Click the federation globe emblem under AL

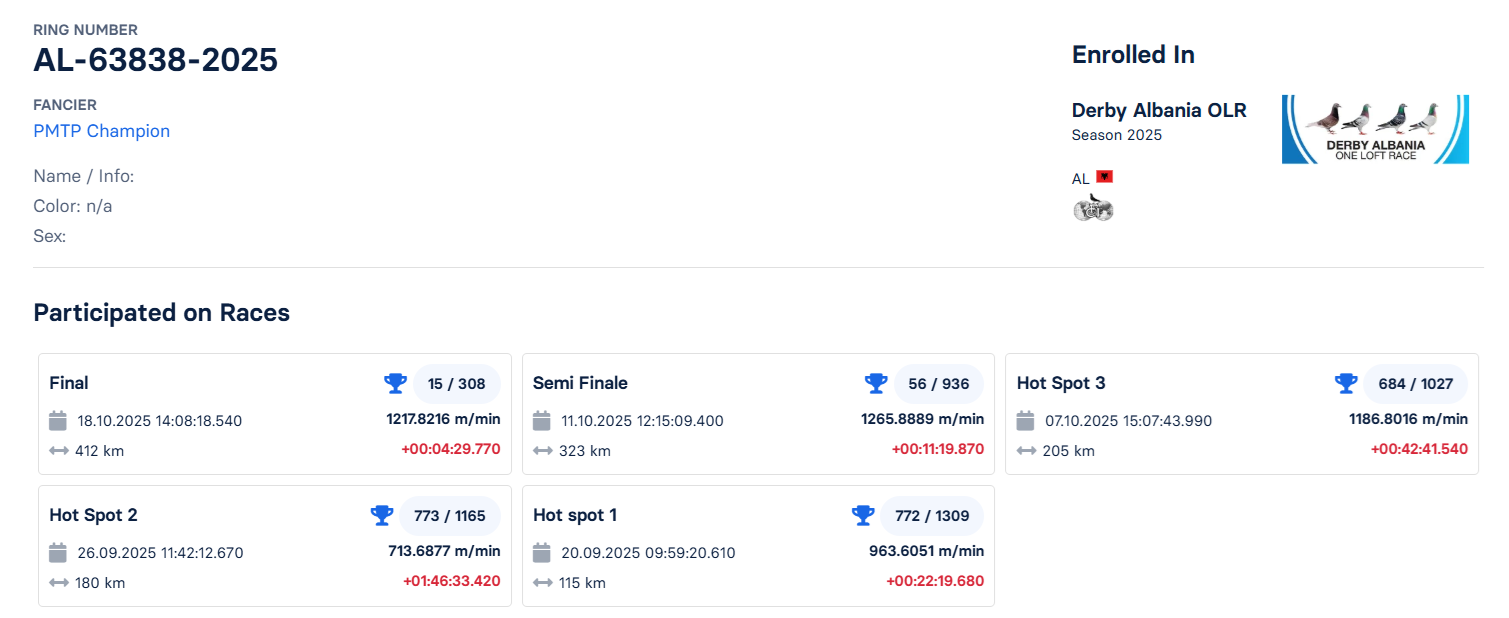click(x=1092, y=208)
